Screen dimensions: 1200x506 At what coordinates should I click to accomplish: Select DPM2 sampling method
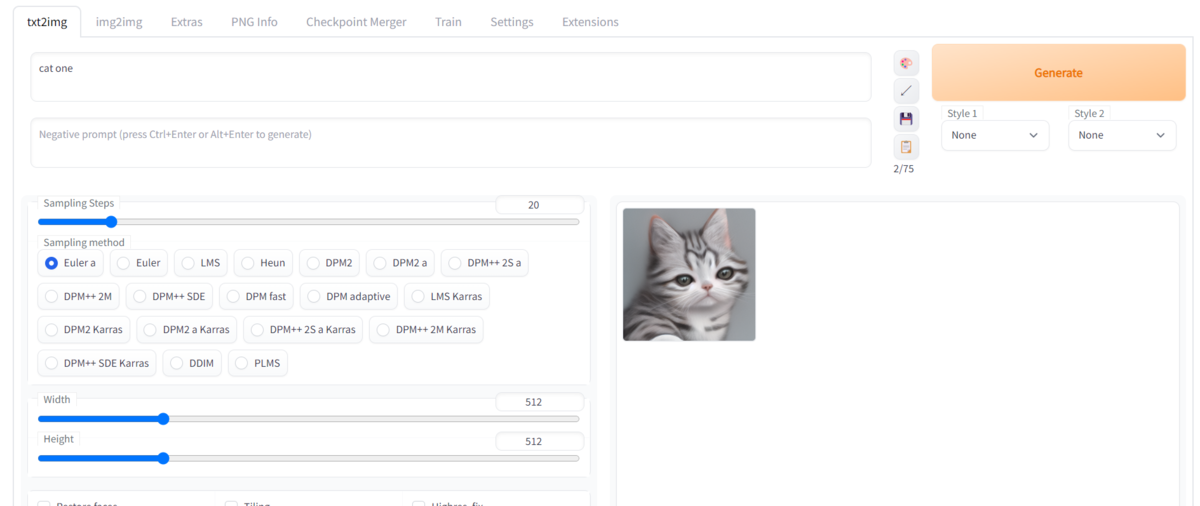point(329,263)
